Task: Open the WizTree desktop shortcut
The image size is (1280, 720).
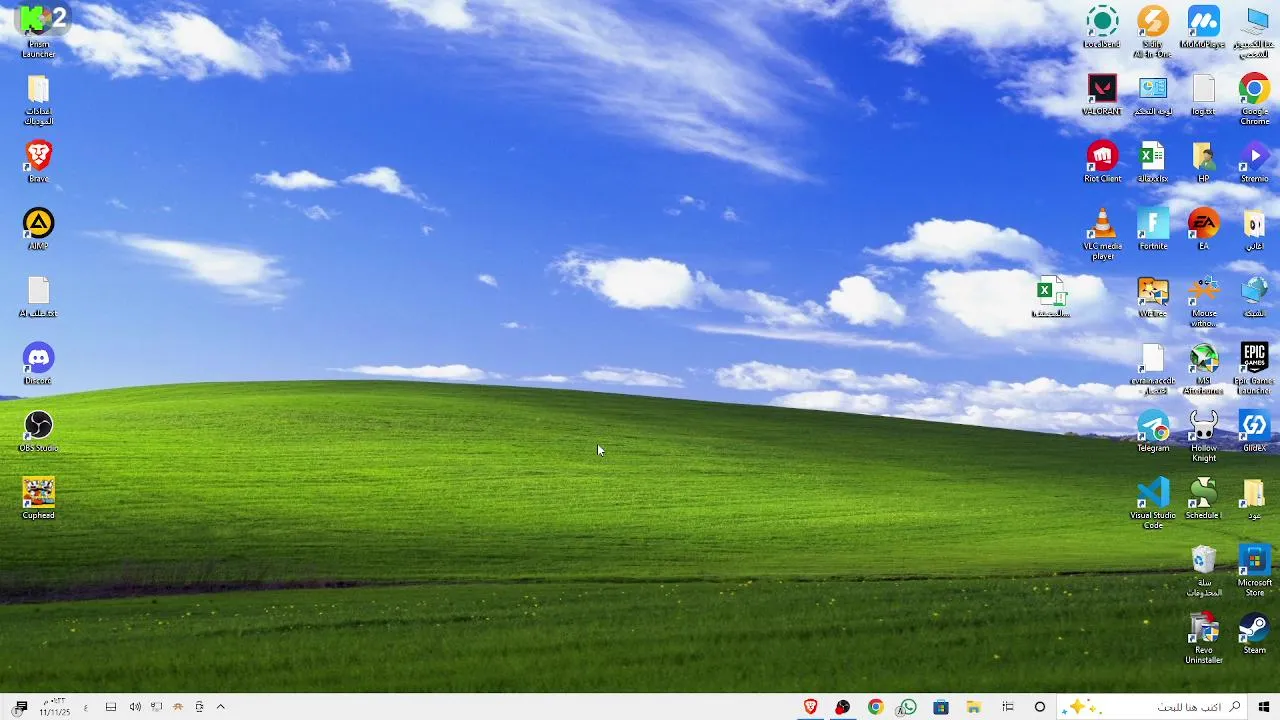Action: (1153, 296)
